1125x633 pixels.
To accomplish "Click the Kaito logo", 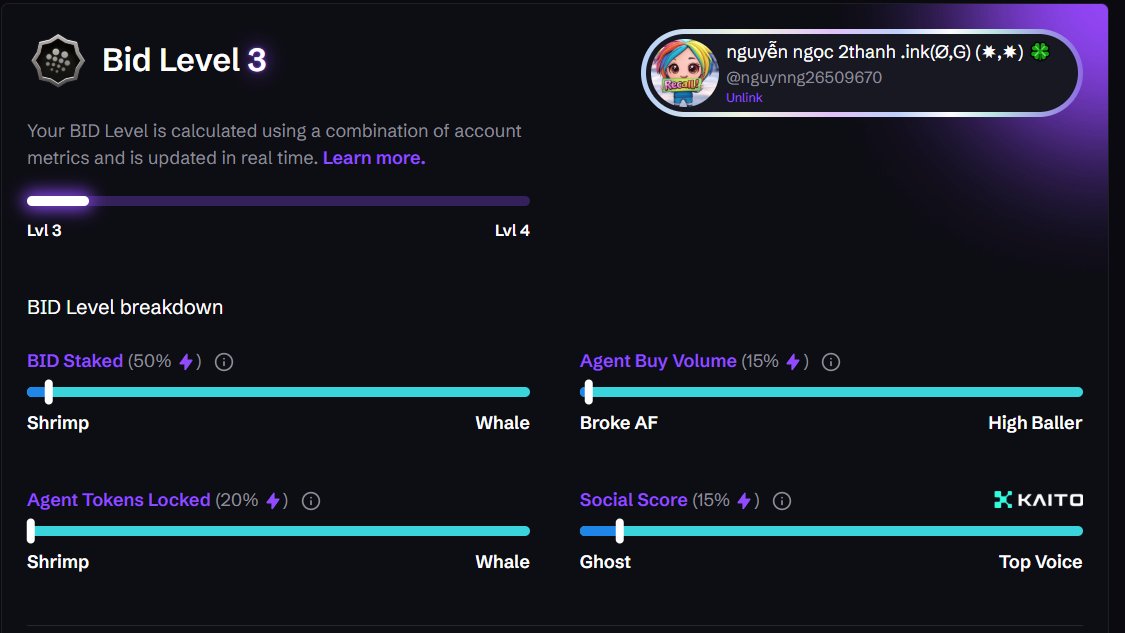I will [1038, 500].
